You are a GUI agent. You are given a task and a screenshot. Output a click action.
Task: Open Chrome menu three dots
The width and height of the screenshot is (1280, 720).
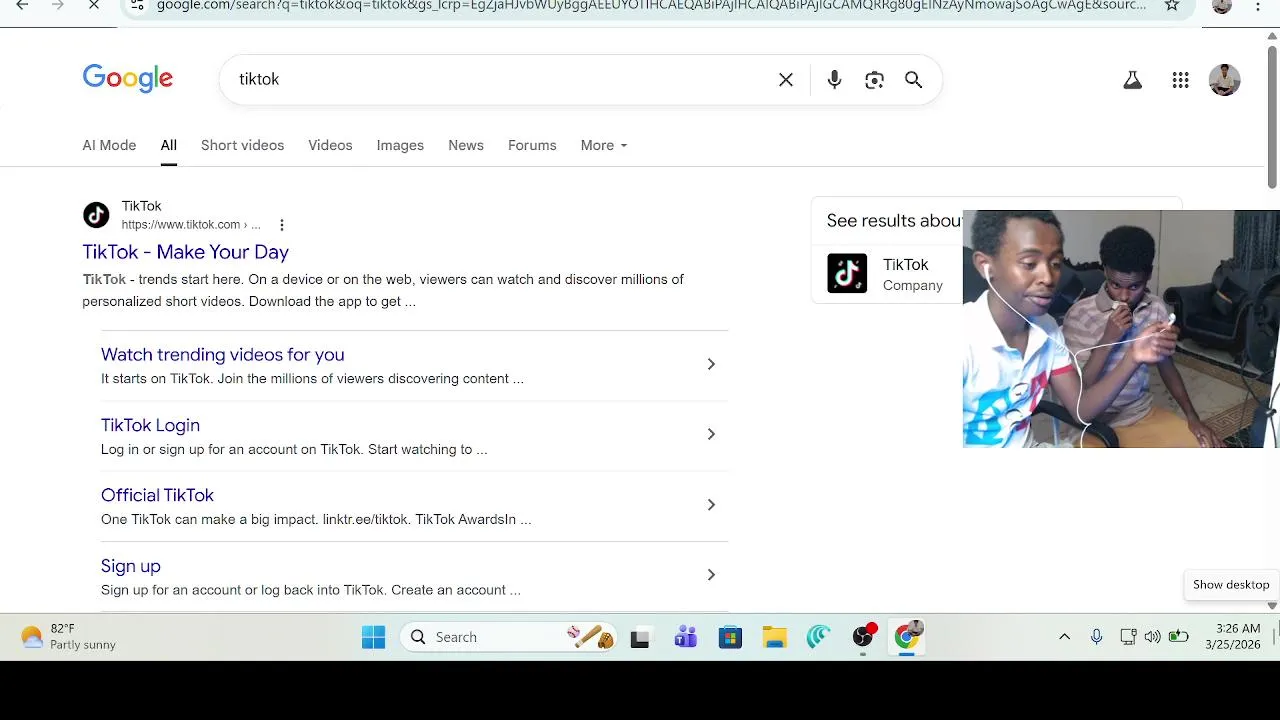(x=1257, y=6)
